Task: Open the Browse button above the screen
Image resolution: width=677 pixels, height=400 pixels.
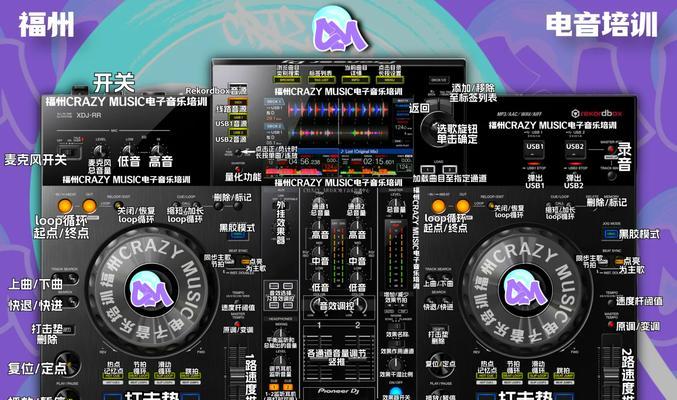Action: tap(287, 80)
